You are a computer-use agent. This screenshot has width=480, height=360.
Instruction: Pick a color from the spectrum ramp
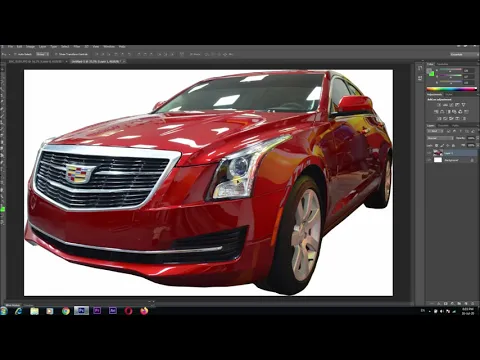(x=452, y=89)
